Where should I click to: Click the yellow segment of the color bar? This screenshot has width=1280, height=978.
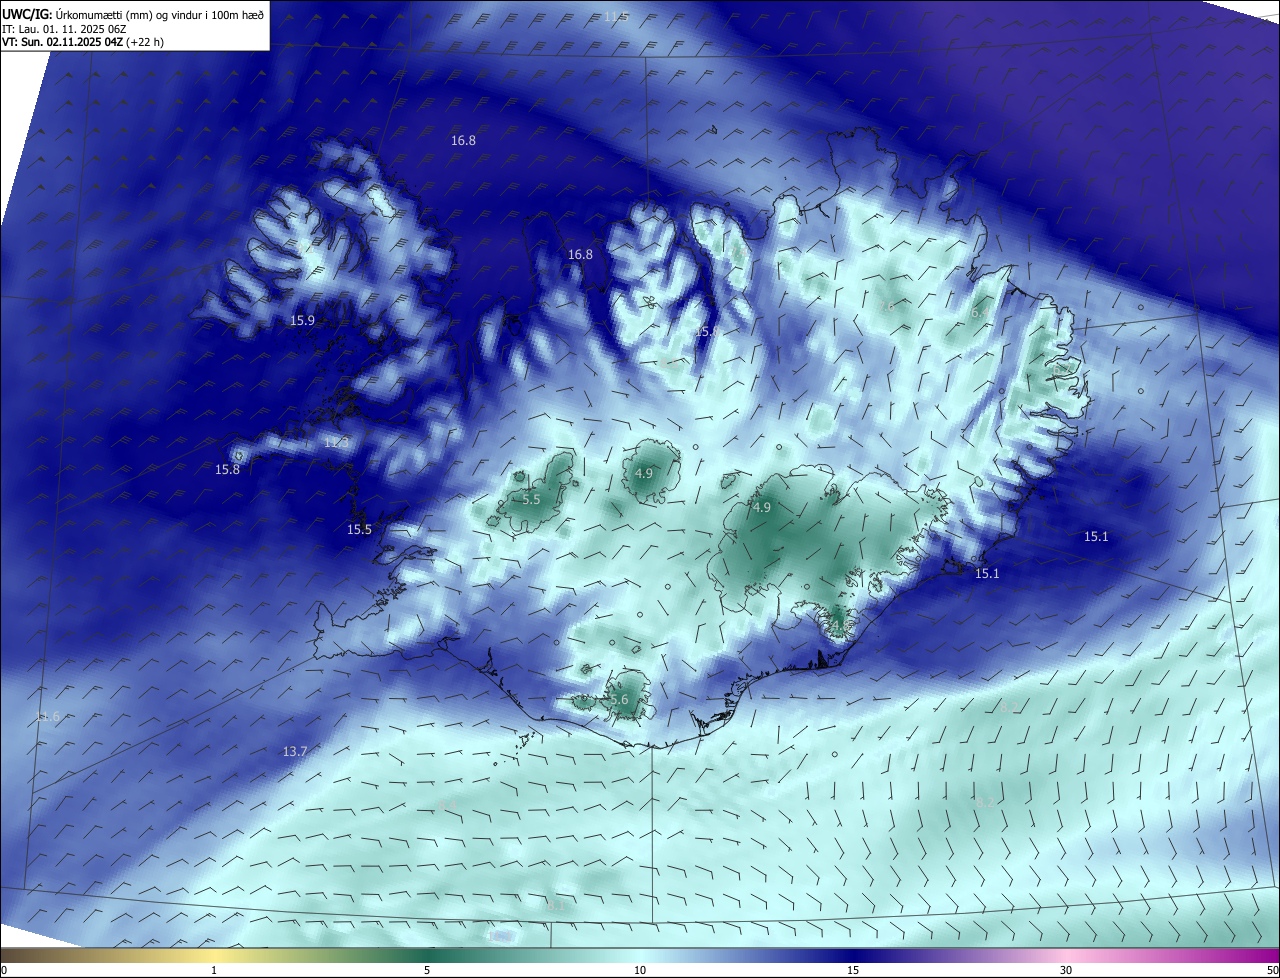coord(215,955)
